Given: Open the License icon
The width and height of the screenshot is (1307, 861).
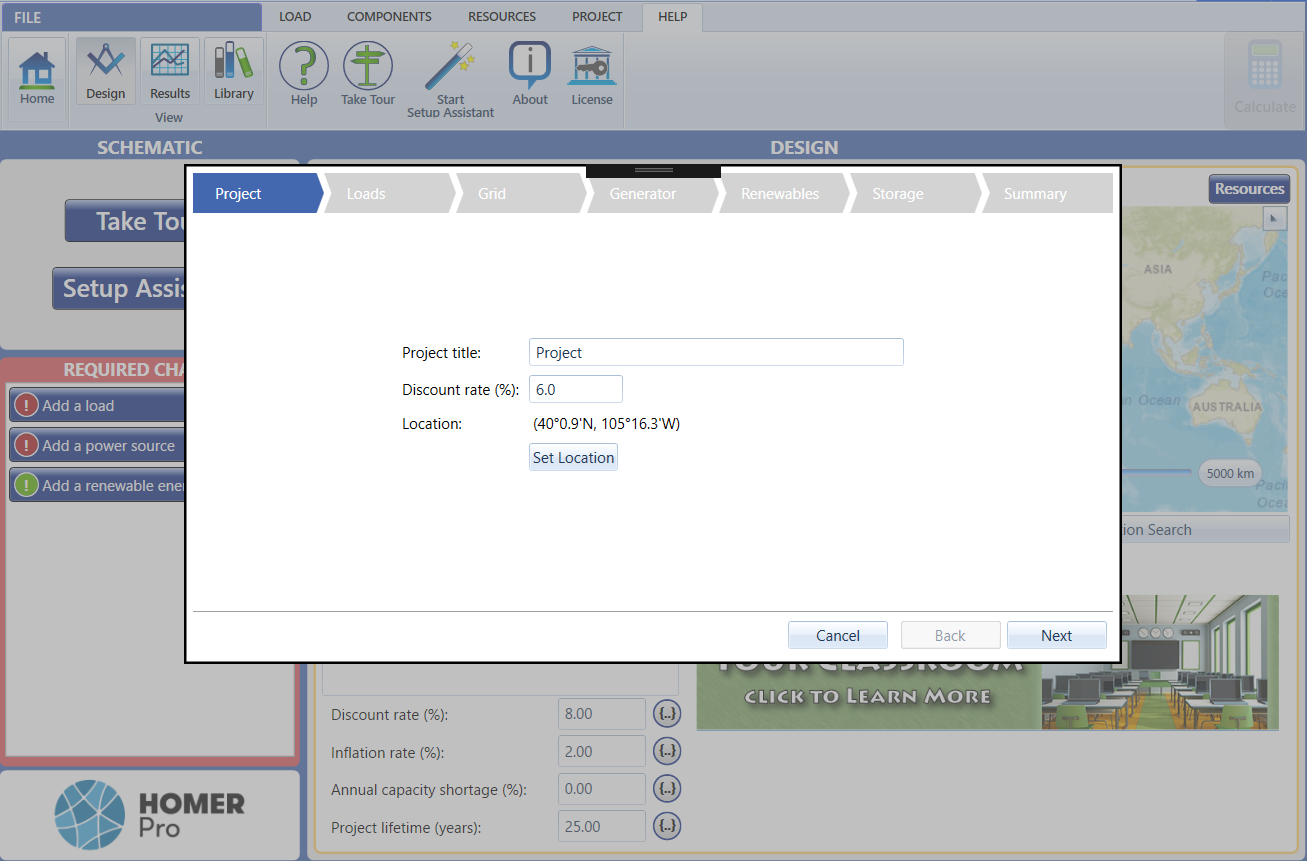Looking at the screenshot, I should tap(592, 74).
